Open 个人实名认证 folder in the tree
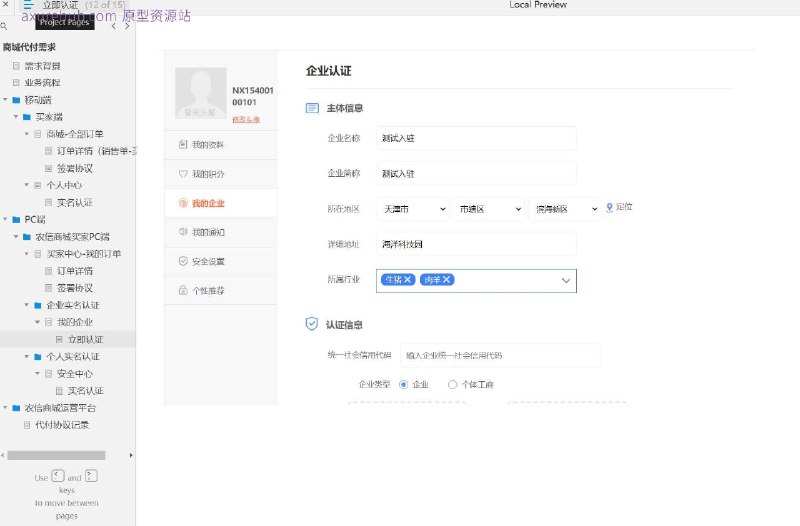800x526 pixels. coord(73,357)
